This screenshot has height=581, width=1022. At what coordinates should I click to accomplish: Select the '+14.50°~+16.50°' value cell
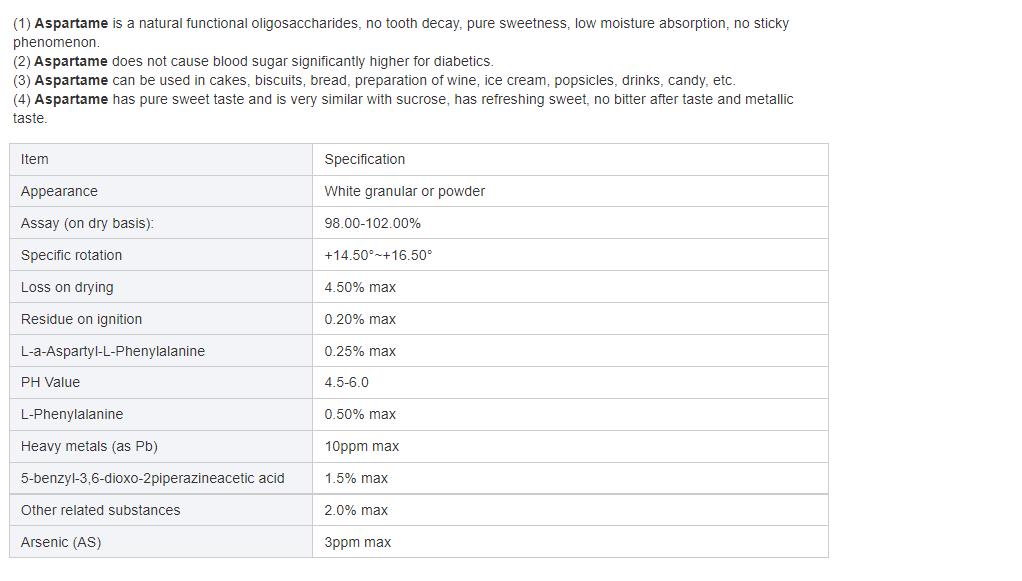click(379, 255)
